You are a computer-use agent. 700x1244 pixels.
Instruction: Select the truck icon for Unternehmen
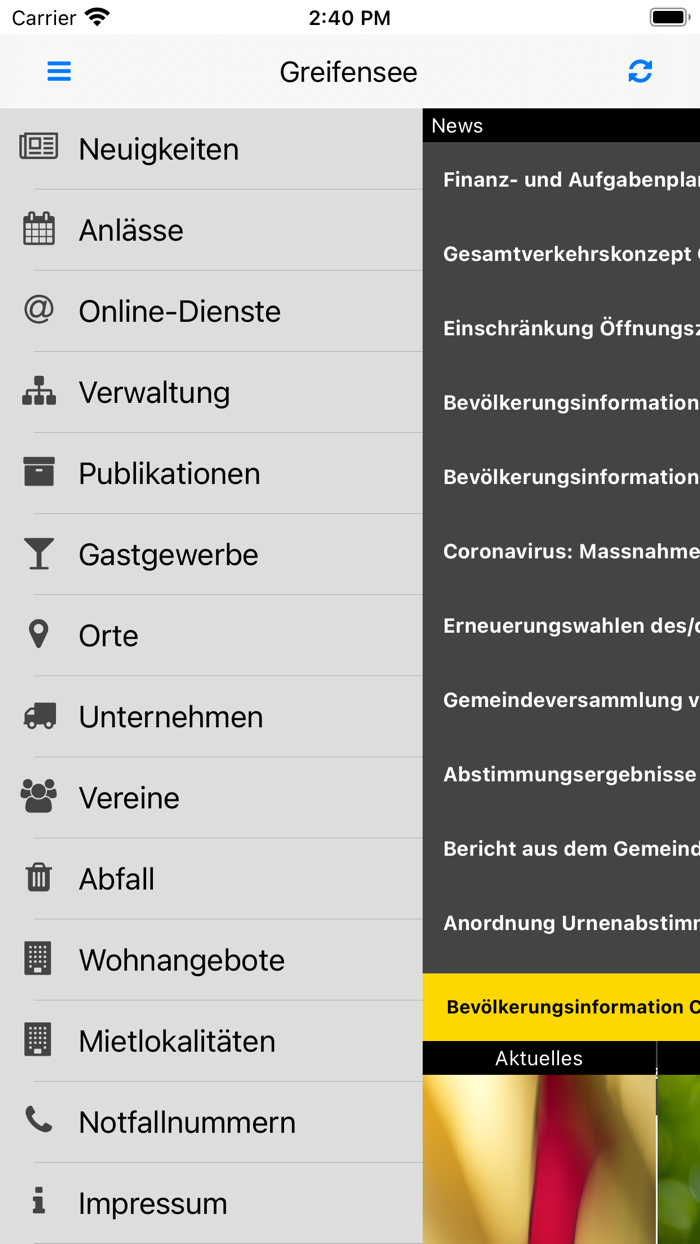tap(37, 716)
